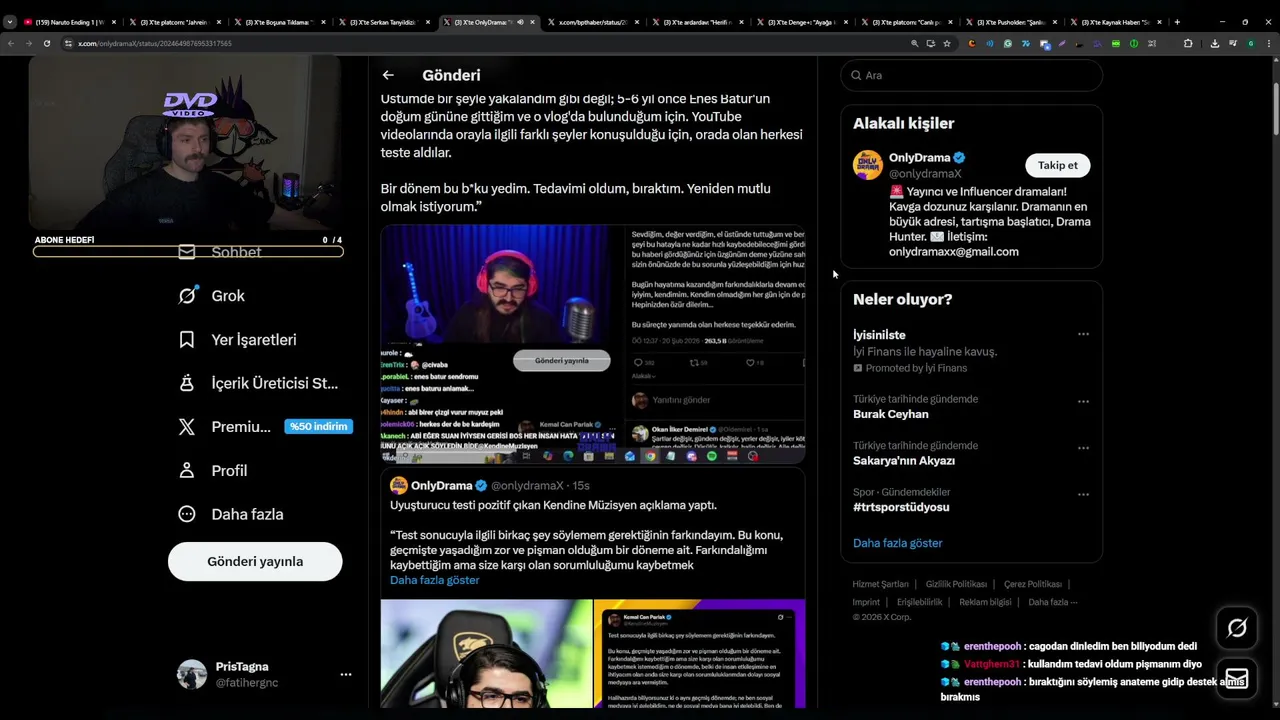Open Grok from the sidebar
Viewport: 1280px width, 720px height.
[x=211, y=296]
